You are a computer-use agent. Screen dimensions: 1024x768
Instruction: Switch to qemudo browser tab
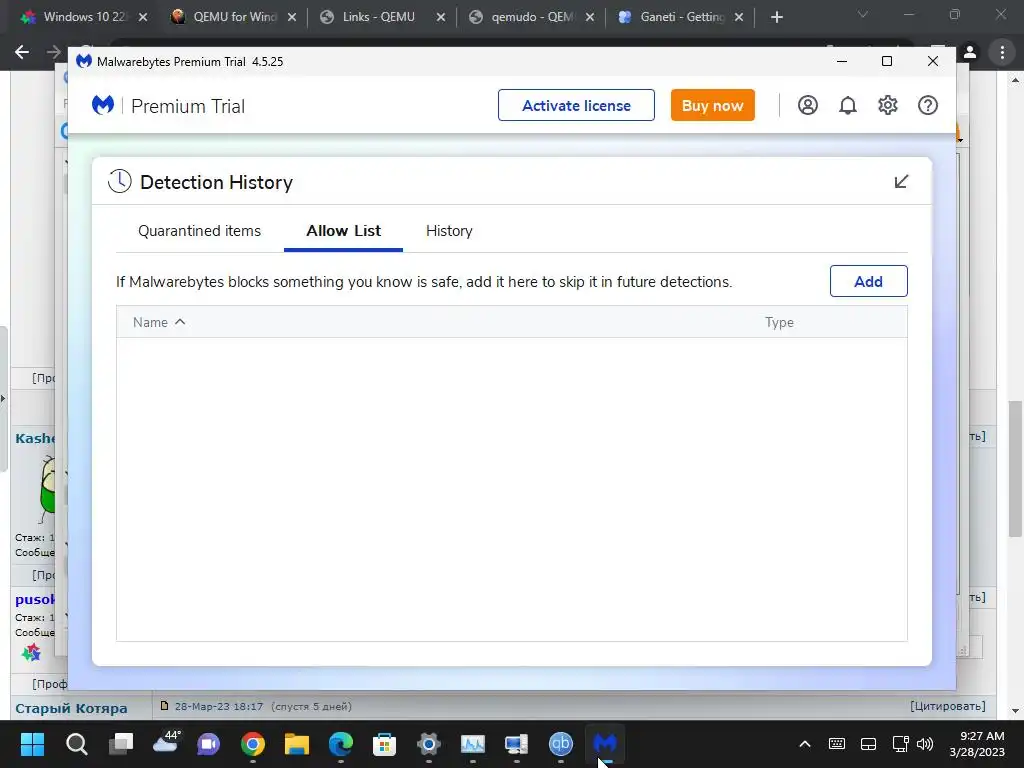coord(532,17)
